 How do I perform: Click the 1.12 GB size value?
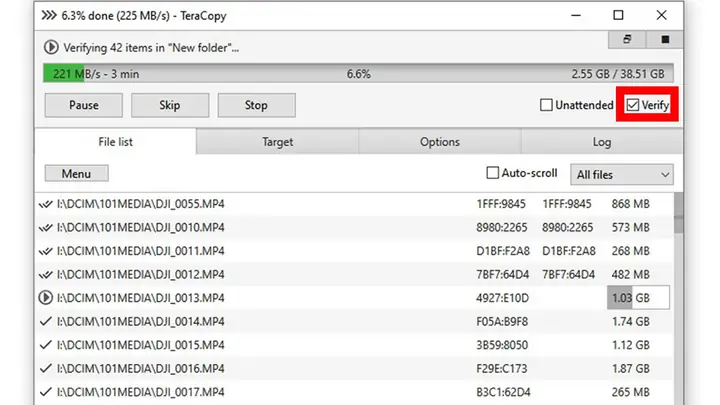click(x=630, y=345)
